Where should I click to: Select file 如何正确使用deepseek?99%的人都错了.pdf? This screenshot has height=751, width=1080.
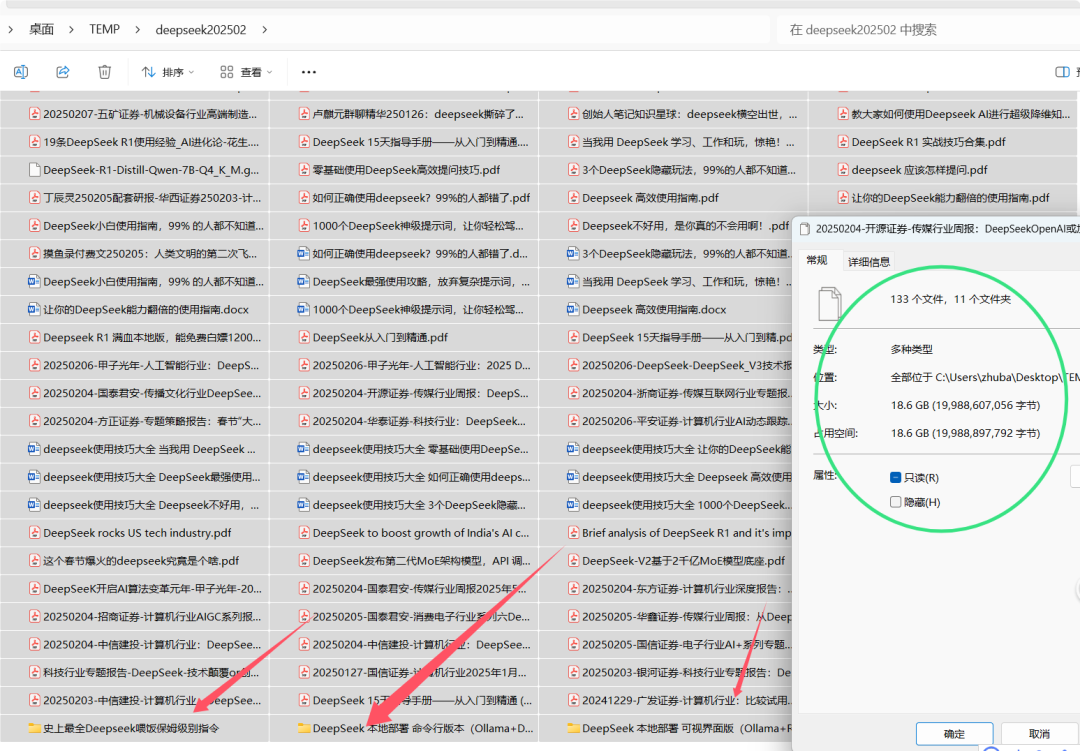(x=414, y=198)
